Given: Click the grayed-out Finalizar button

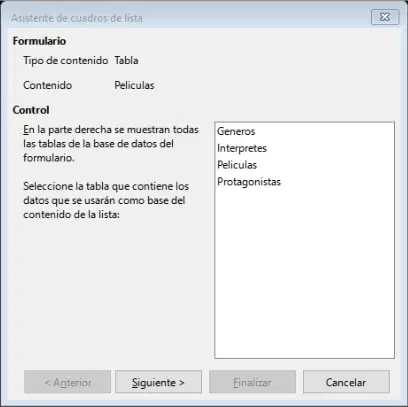Looking at the screenshot, I should 252,382.
